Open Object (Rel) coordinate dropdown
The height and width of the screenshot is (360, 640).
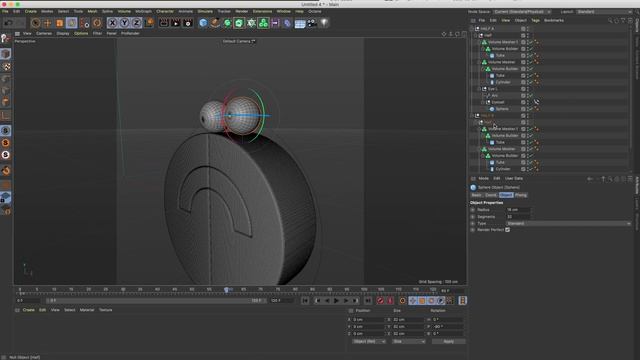tap(369, 341)
